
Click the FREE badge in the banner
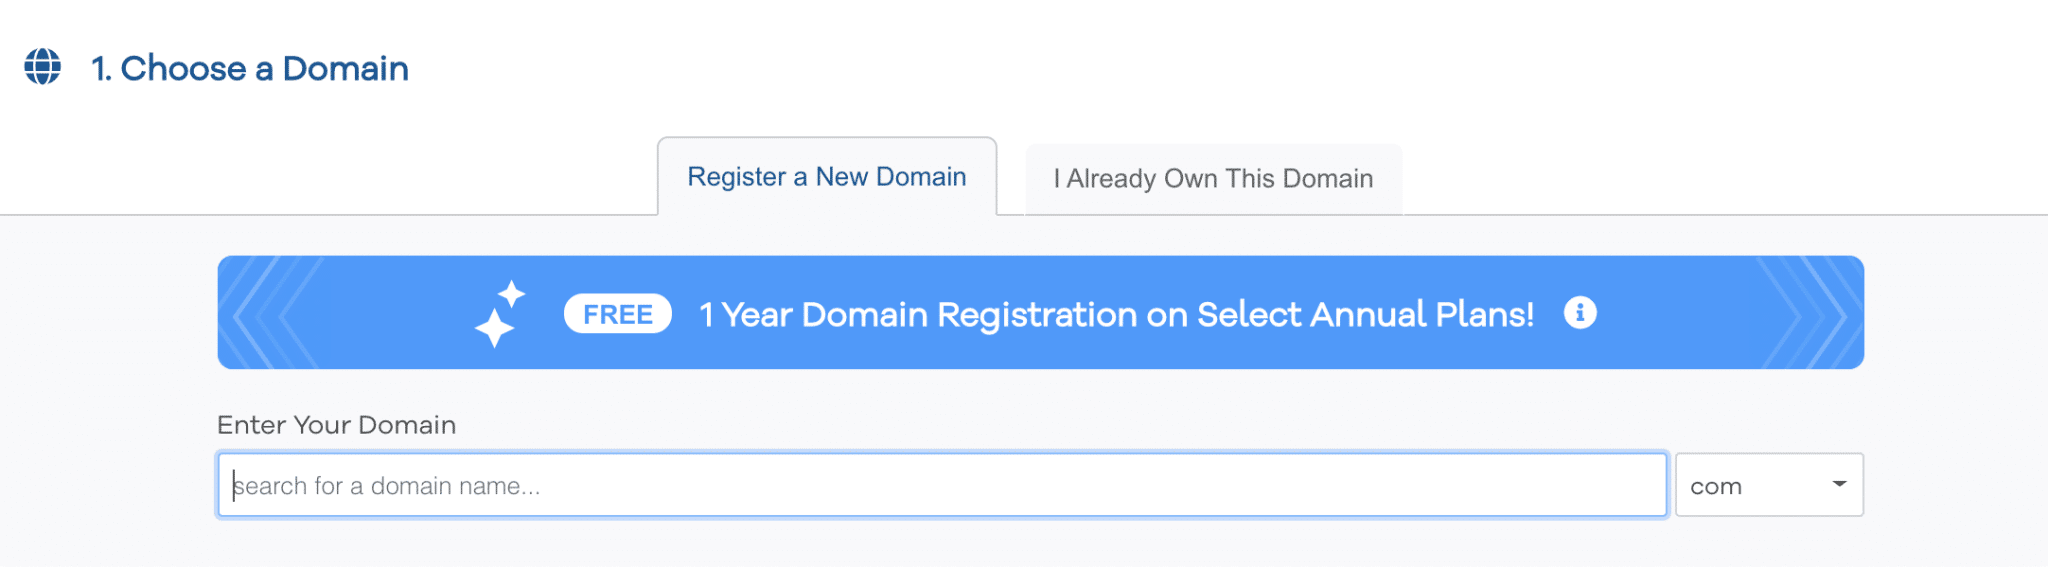point(618,314)
